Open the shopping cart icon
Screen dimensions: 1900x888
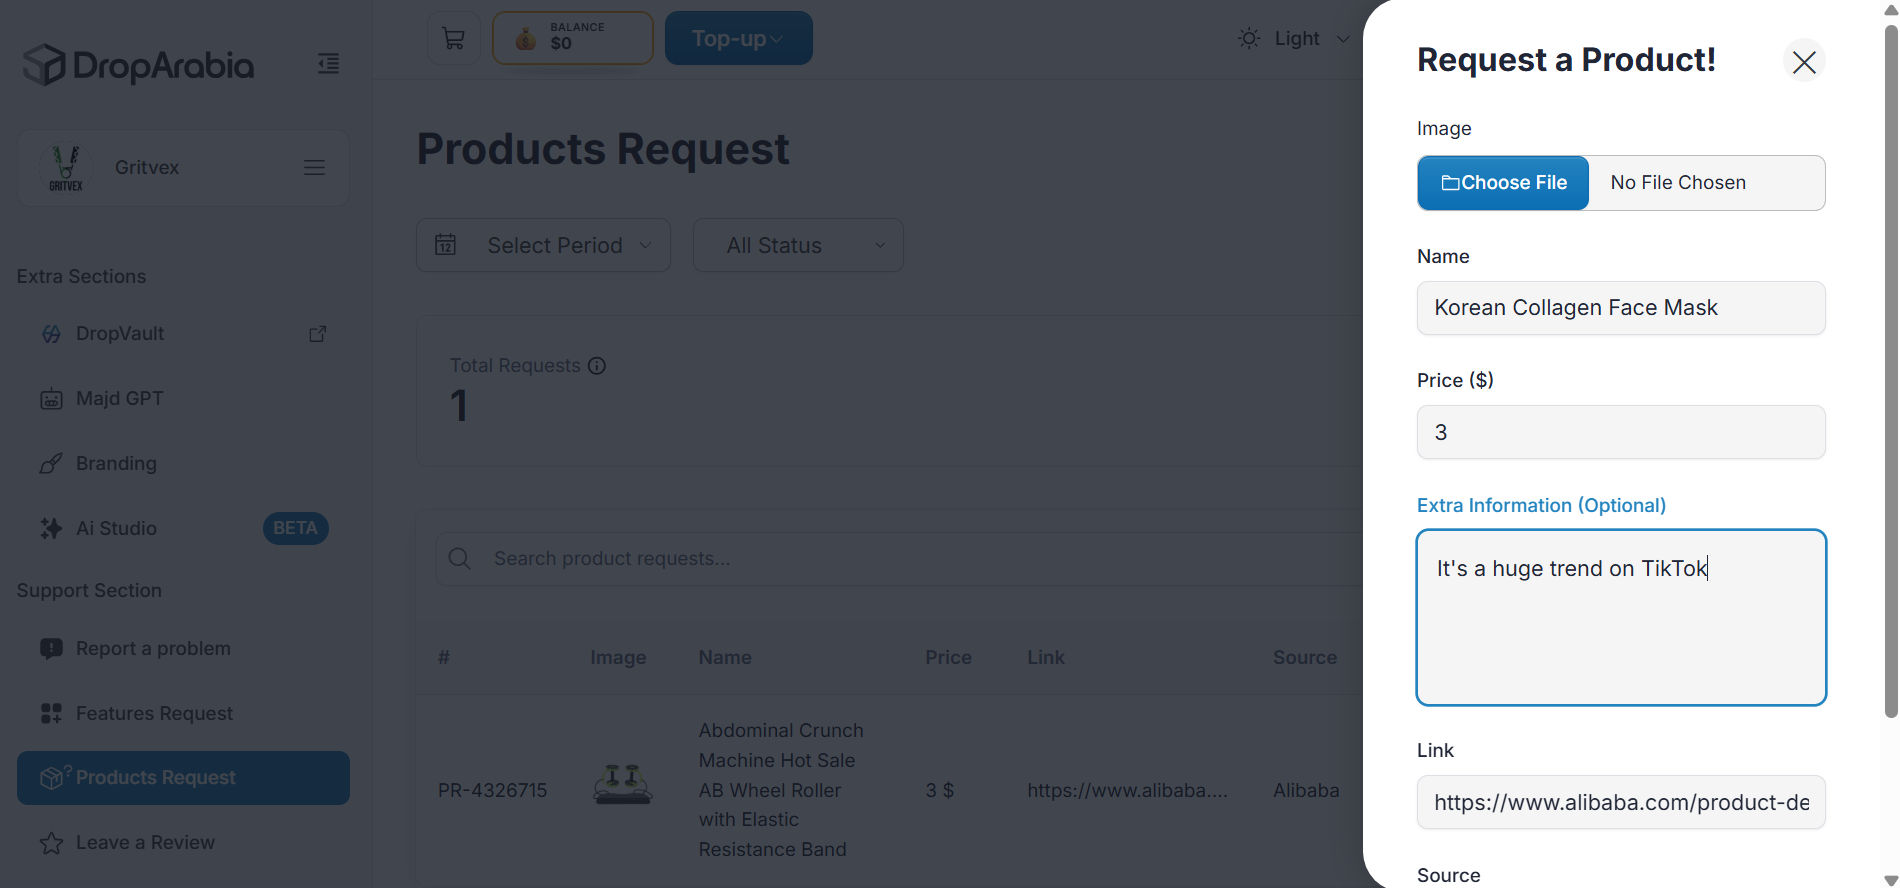pos(453,39)
